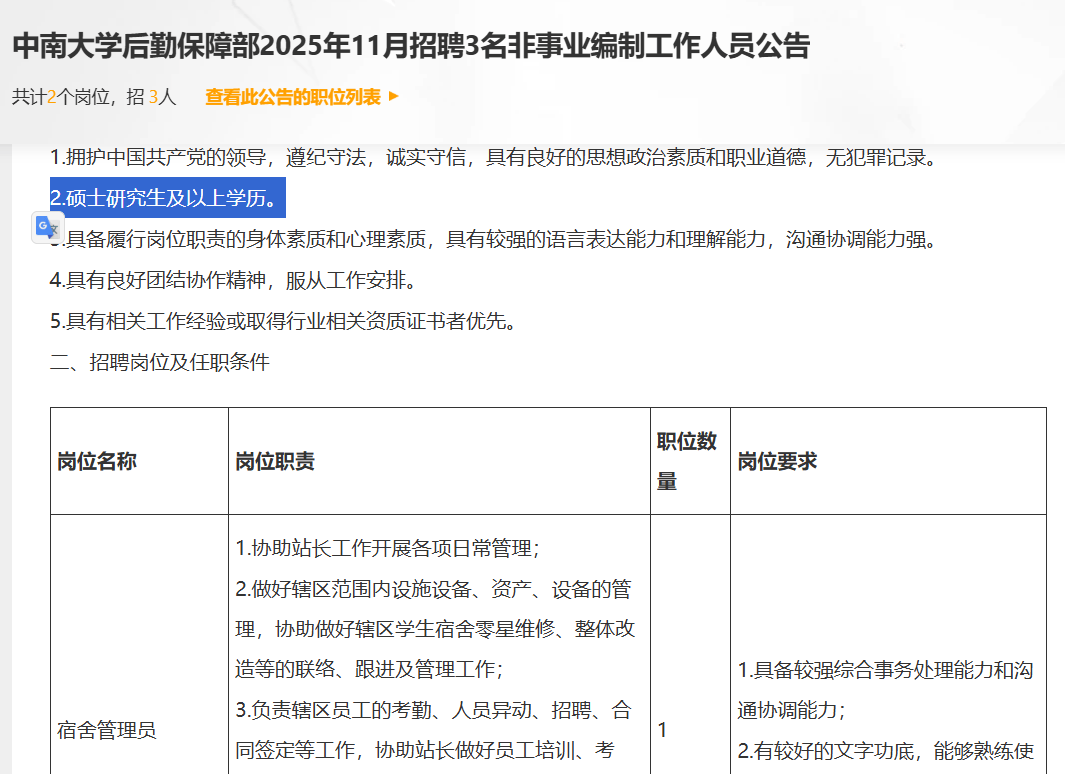This screenshot has height=774, width=1065.
Task: Click the 宿舍管理员 table cell
Action: pyautogui.click(x=107, y=730)
